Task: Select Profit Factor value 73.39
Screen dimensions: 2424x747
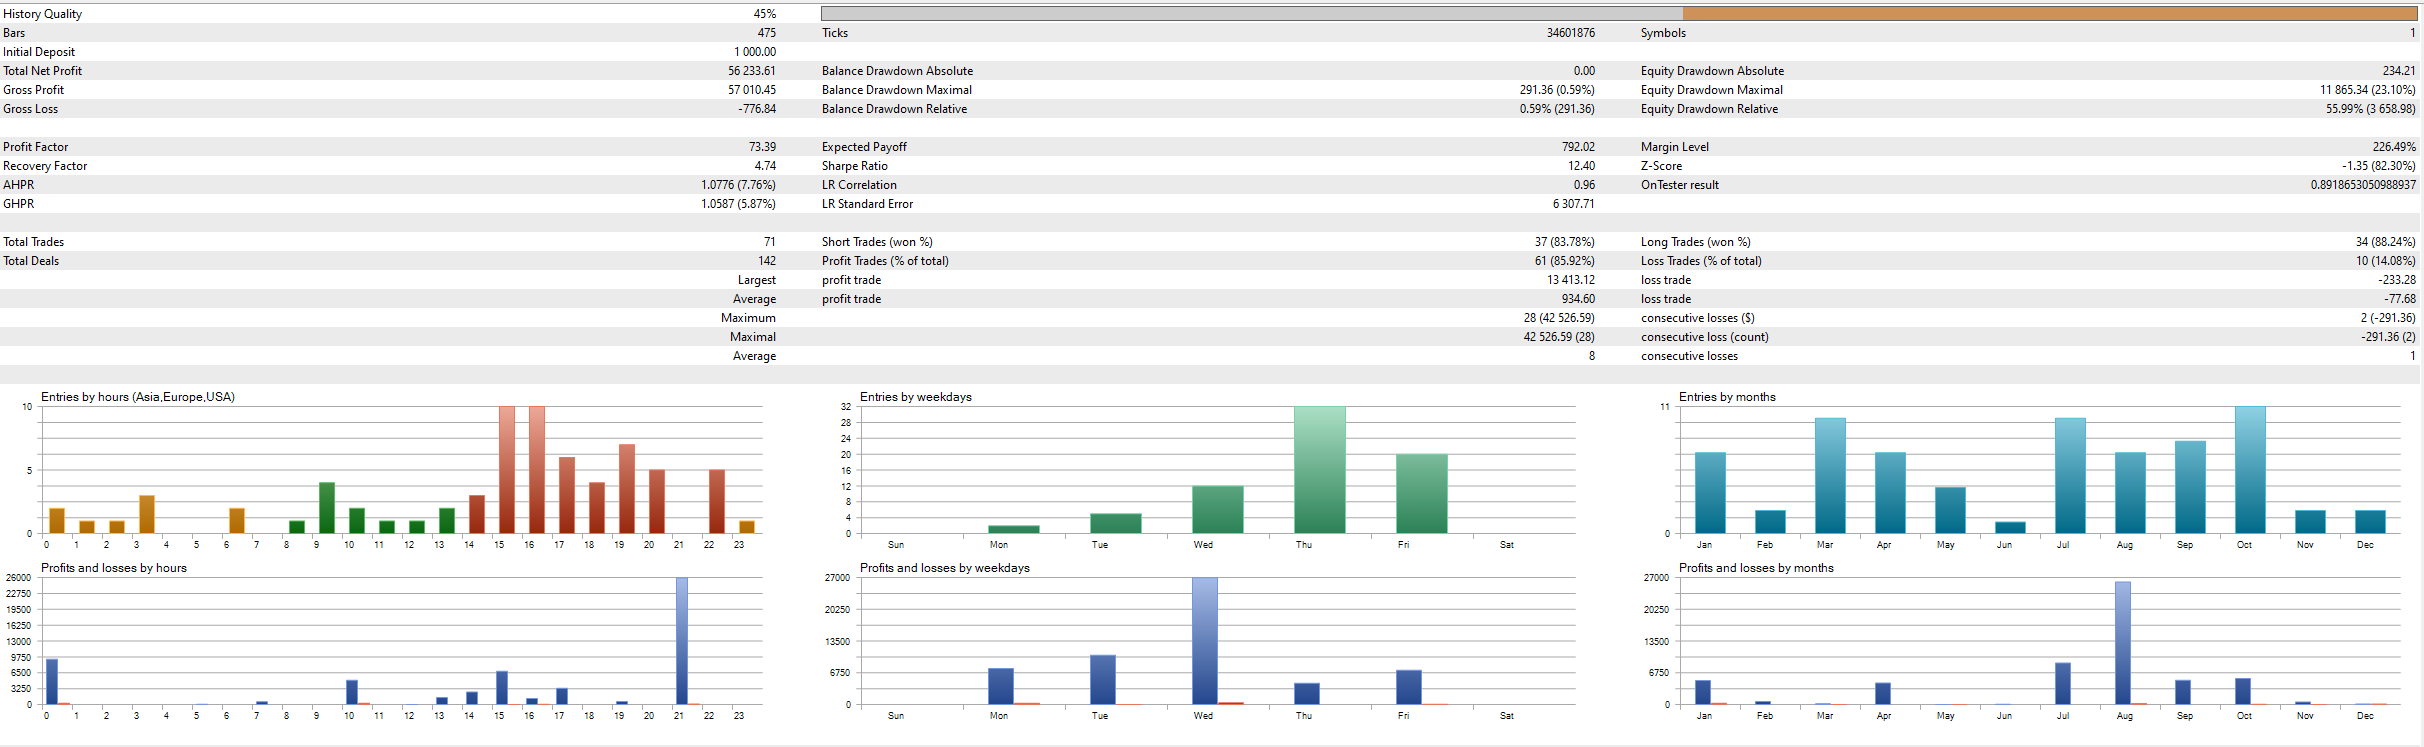Action: (x=763, y=147)
